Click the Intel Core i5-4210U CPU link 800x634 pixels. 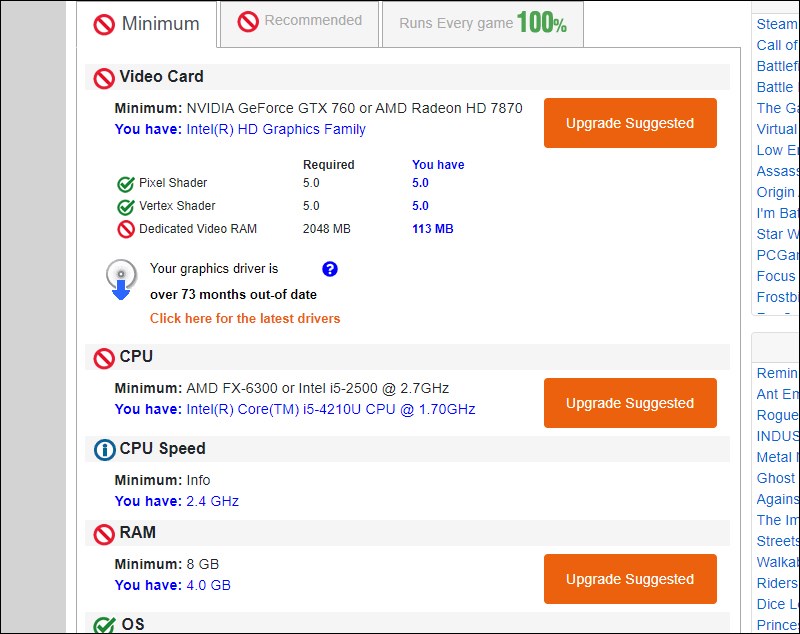tap(330, 409)
